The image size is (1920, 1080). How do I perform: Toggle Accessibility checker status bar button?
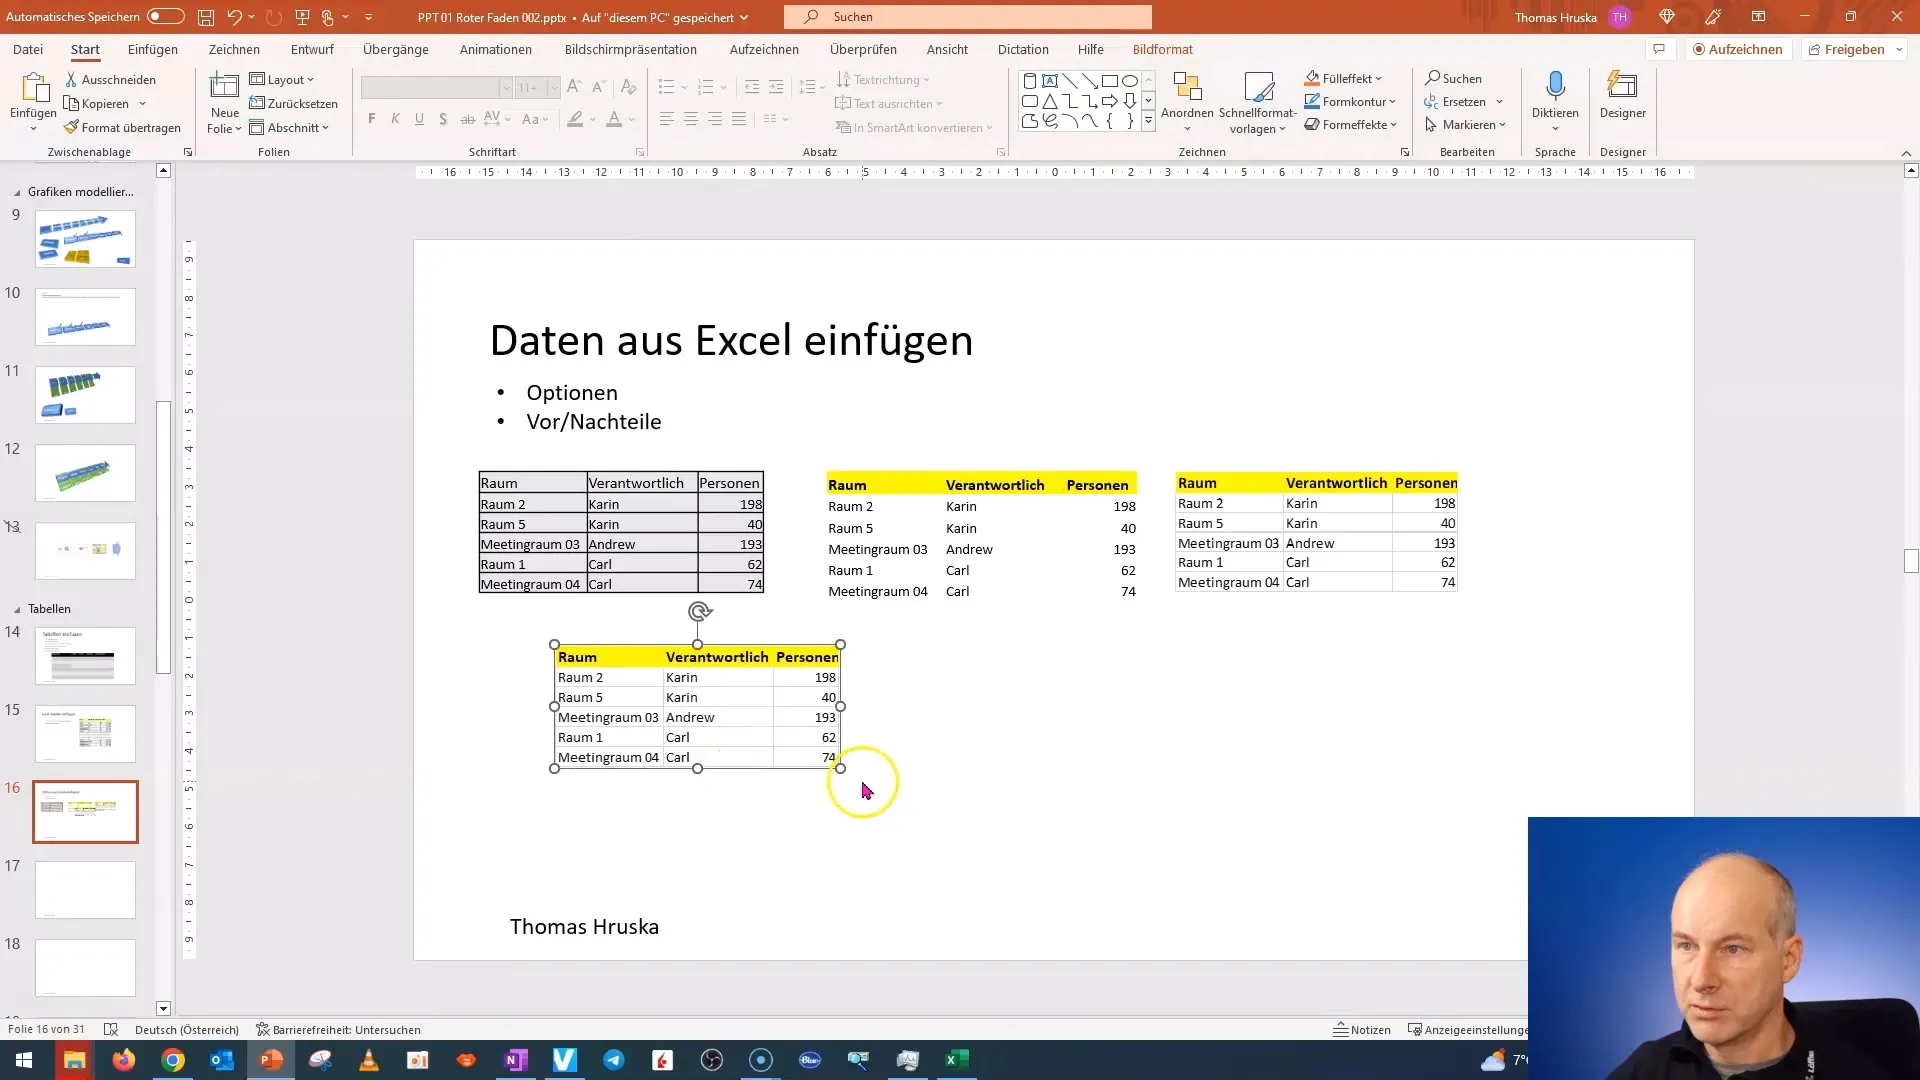coord(339,1029)
